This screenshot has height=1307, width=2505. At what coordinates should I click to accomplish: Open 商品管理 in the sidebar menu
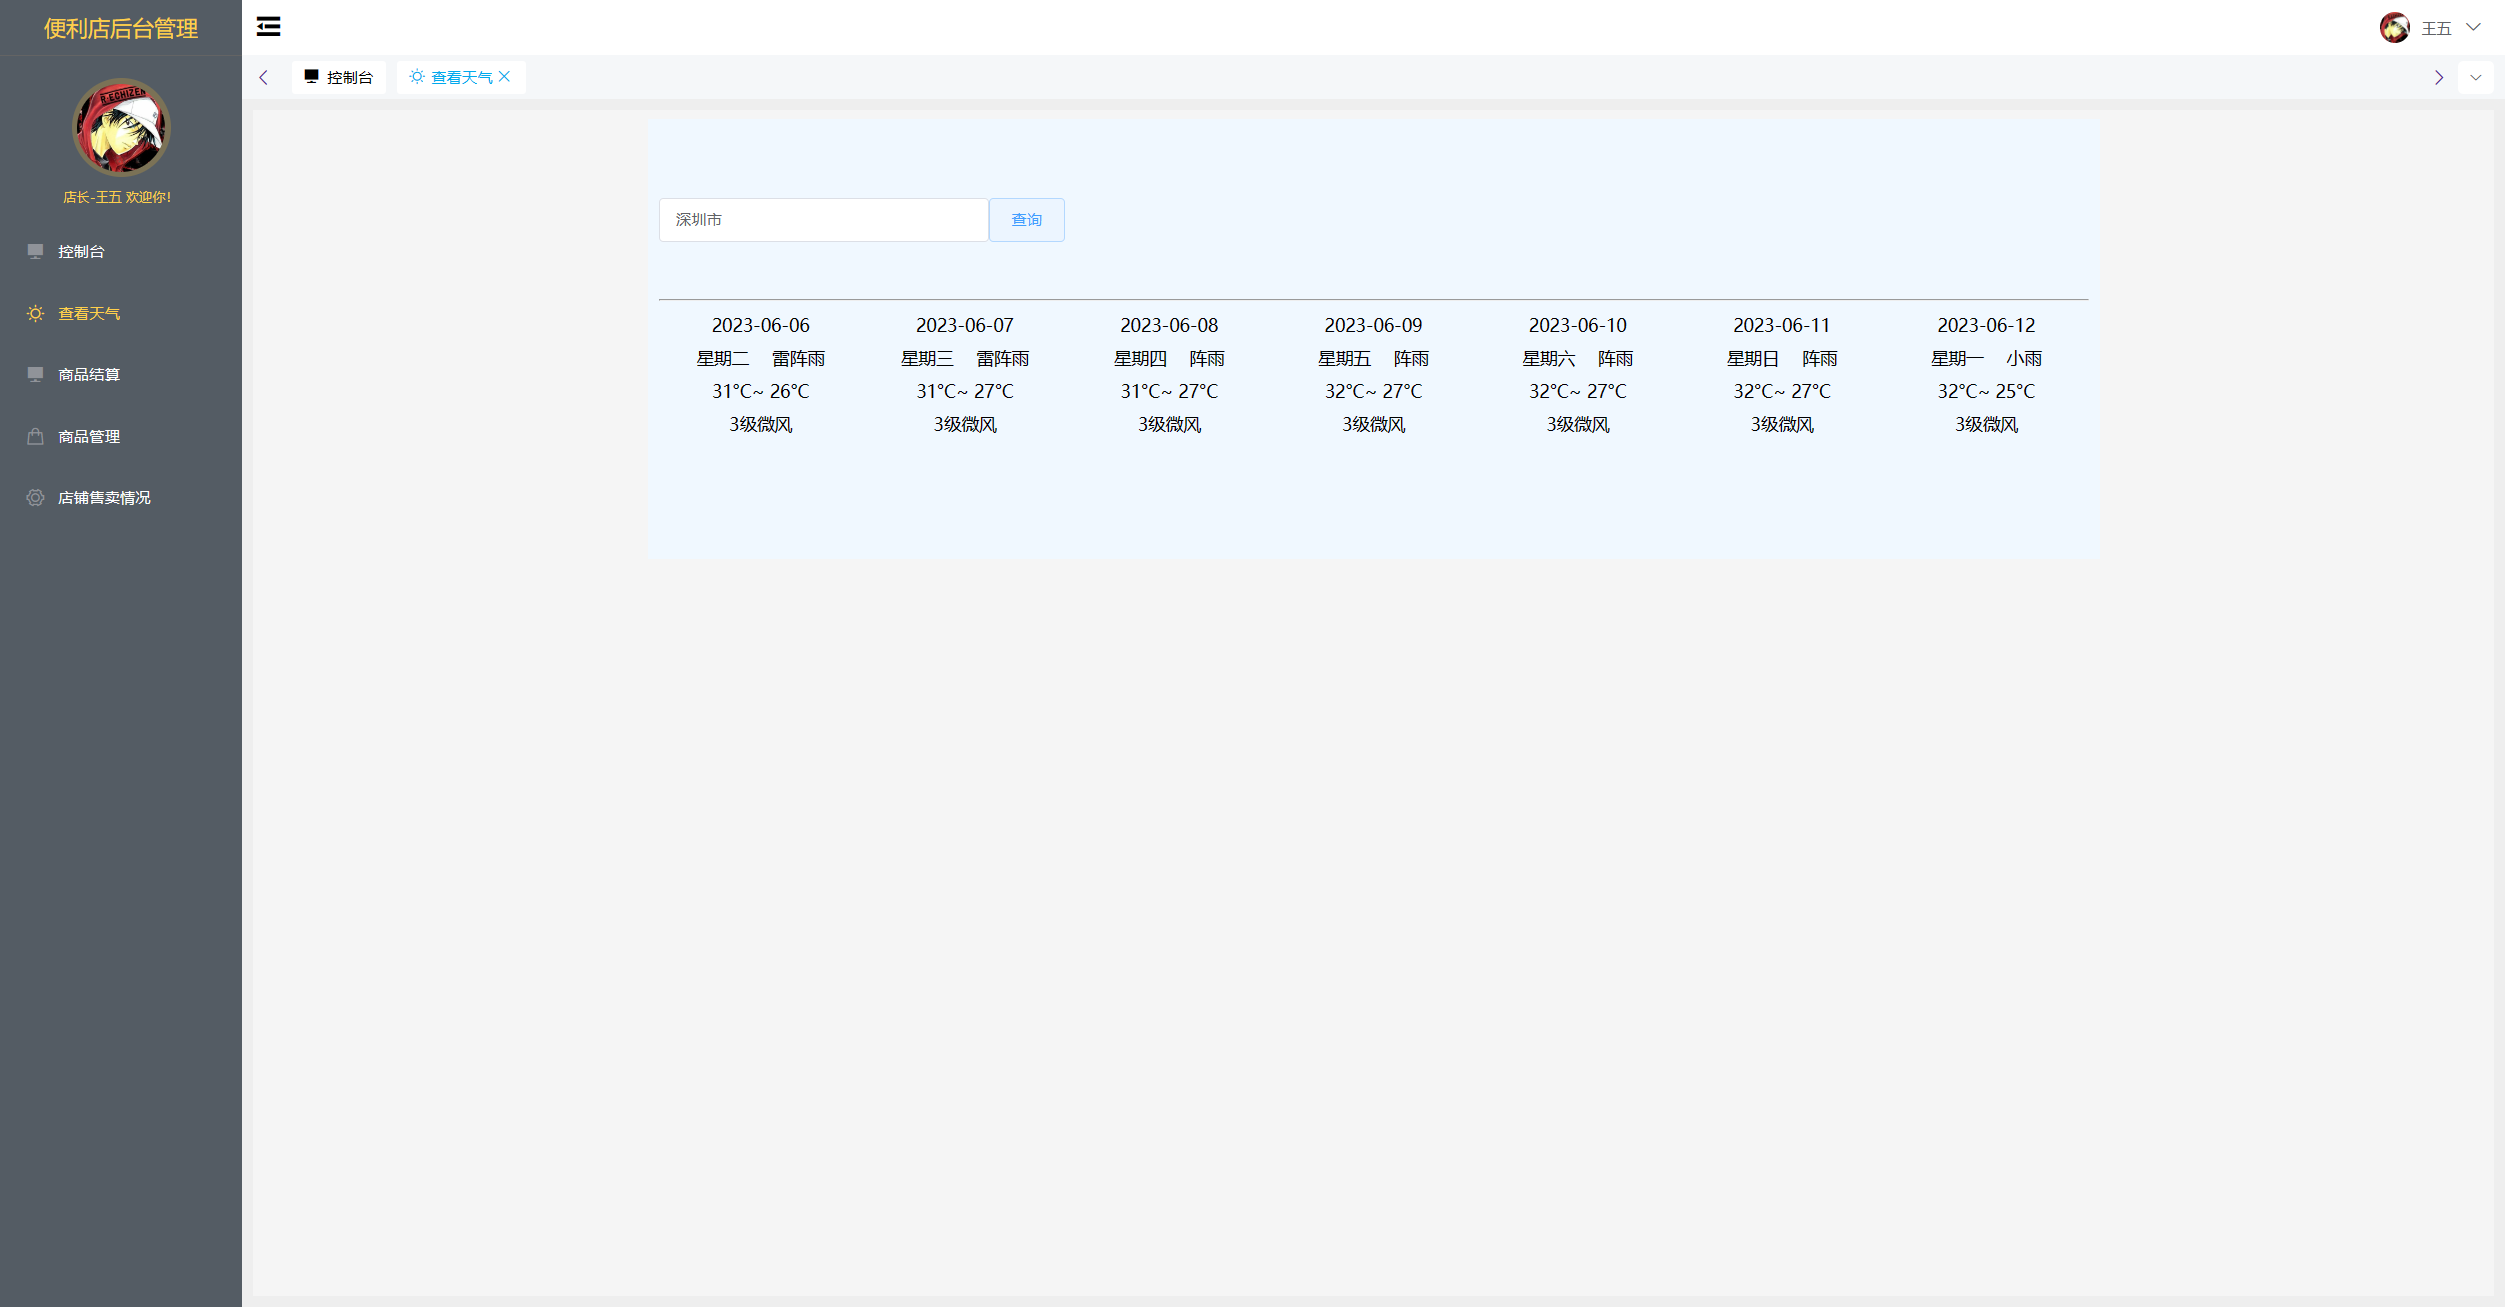click(x=89, y=436)
